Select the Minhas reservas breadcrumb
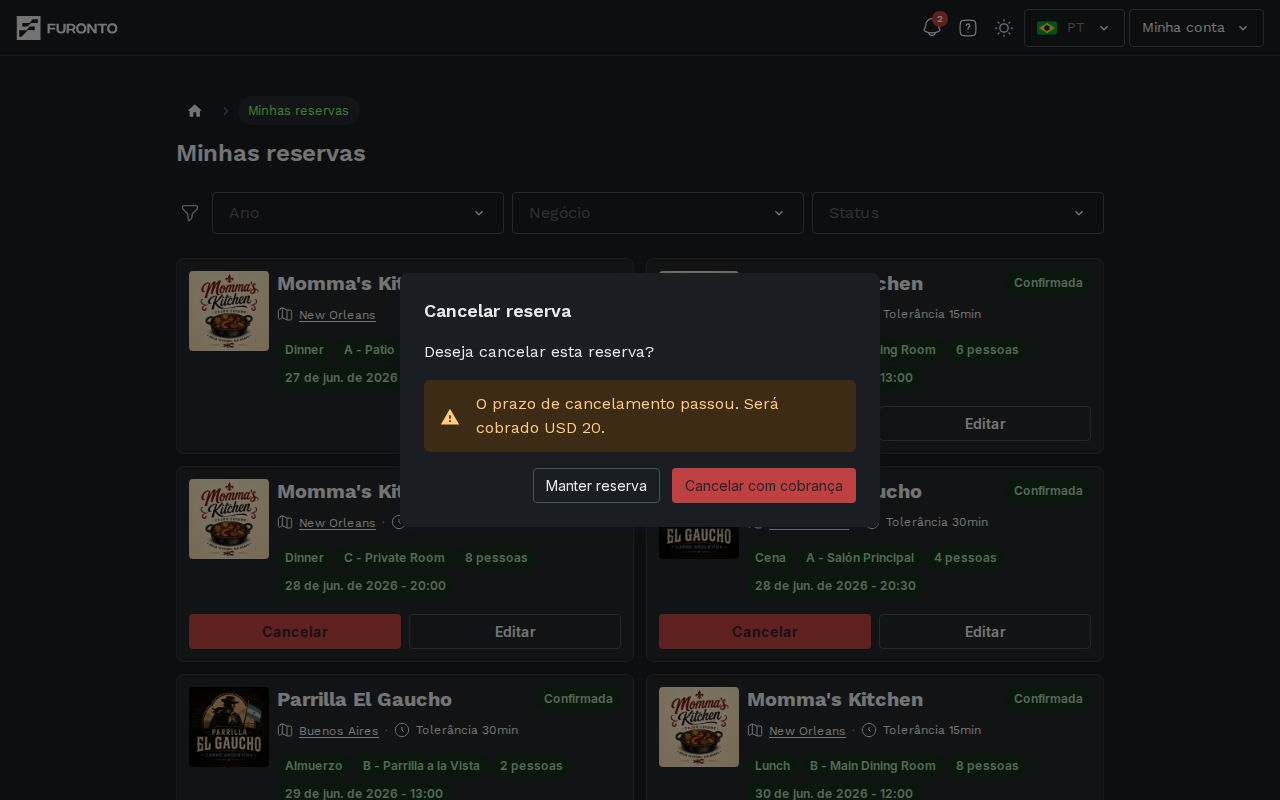Image resolution: width=1280 pixels, height=800 pixels. (x=298, y=111)
